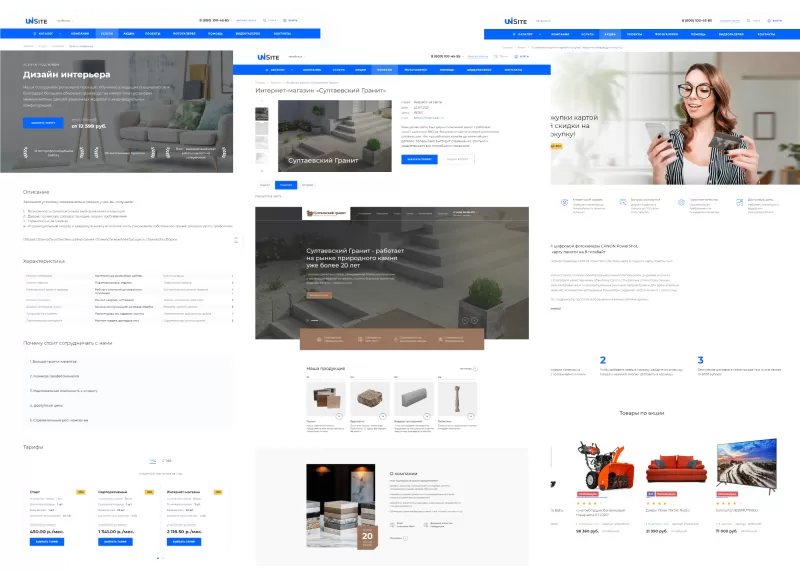
Task: Select the pagination dot below the tariff cards
Action: point(158,558)
